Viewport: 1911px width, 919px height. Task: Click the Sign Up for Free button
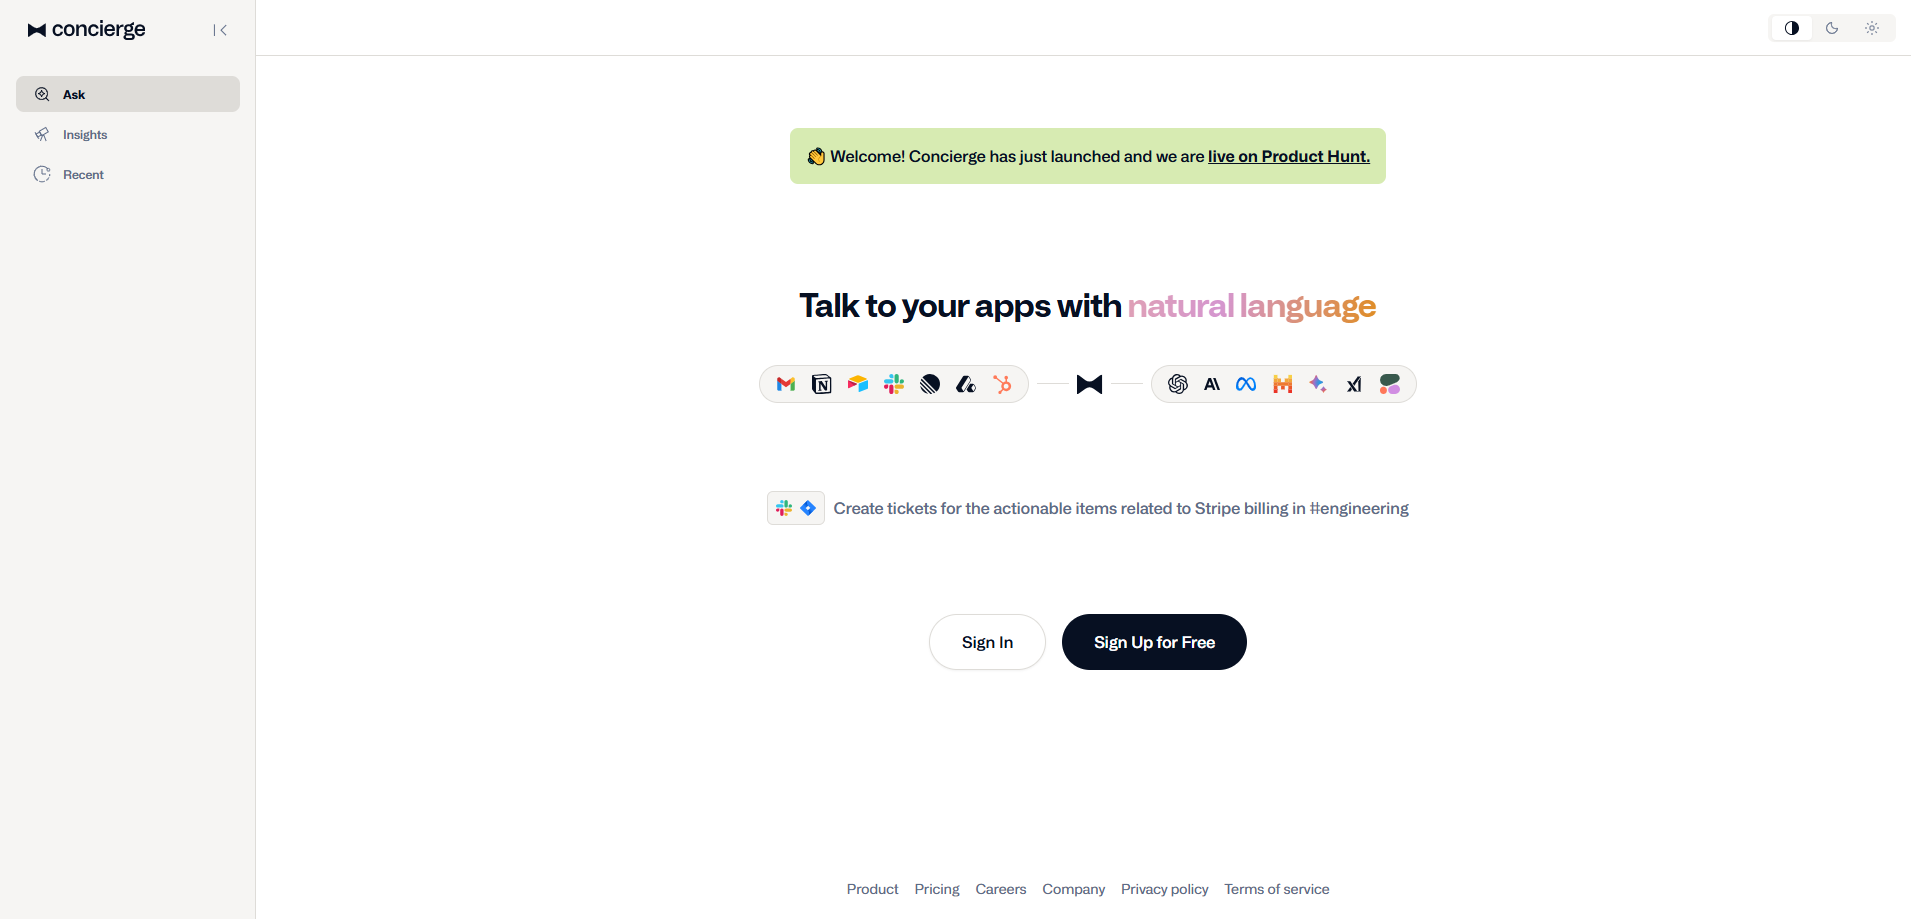pyautogui.click(x=1153, y=641)
